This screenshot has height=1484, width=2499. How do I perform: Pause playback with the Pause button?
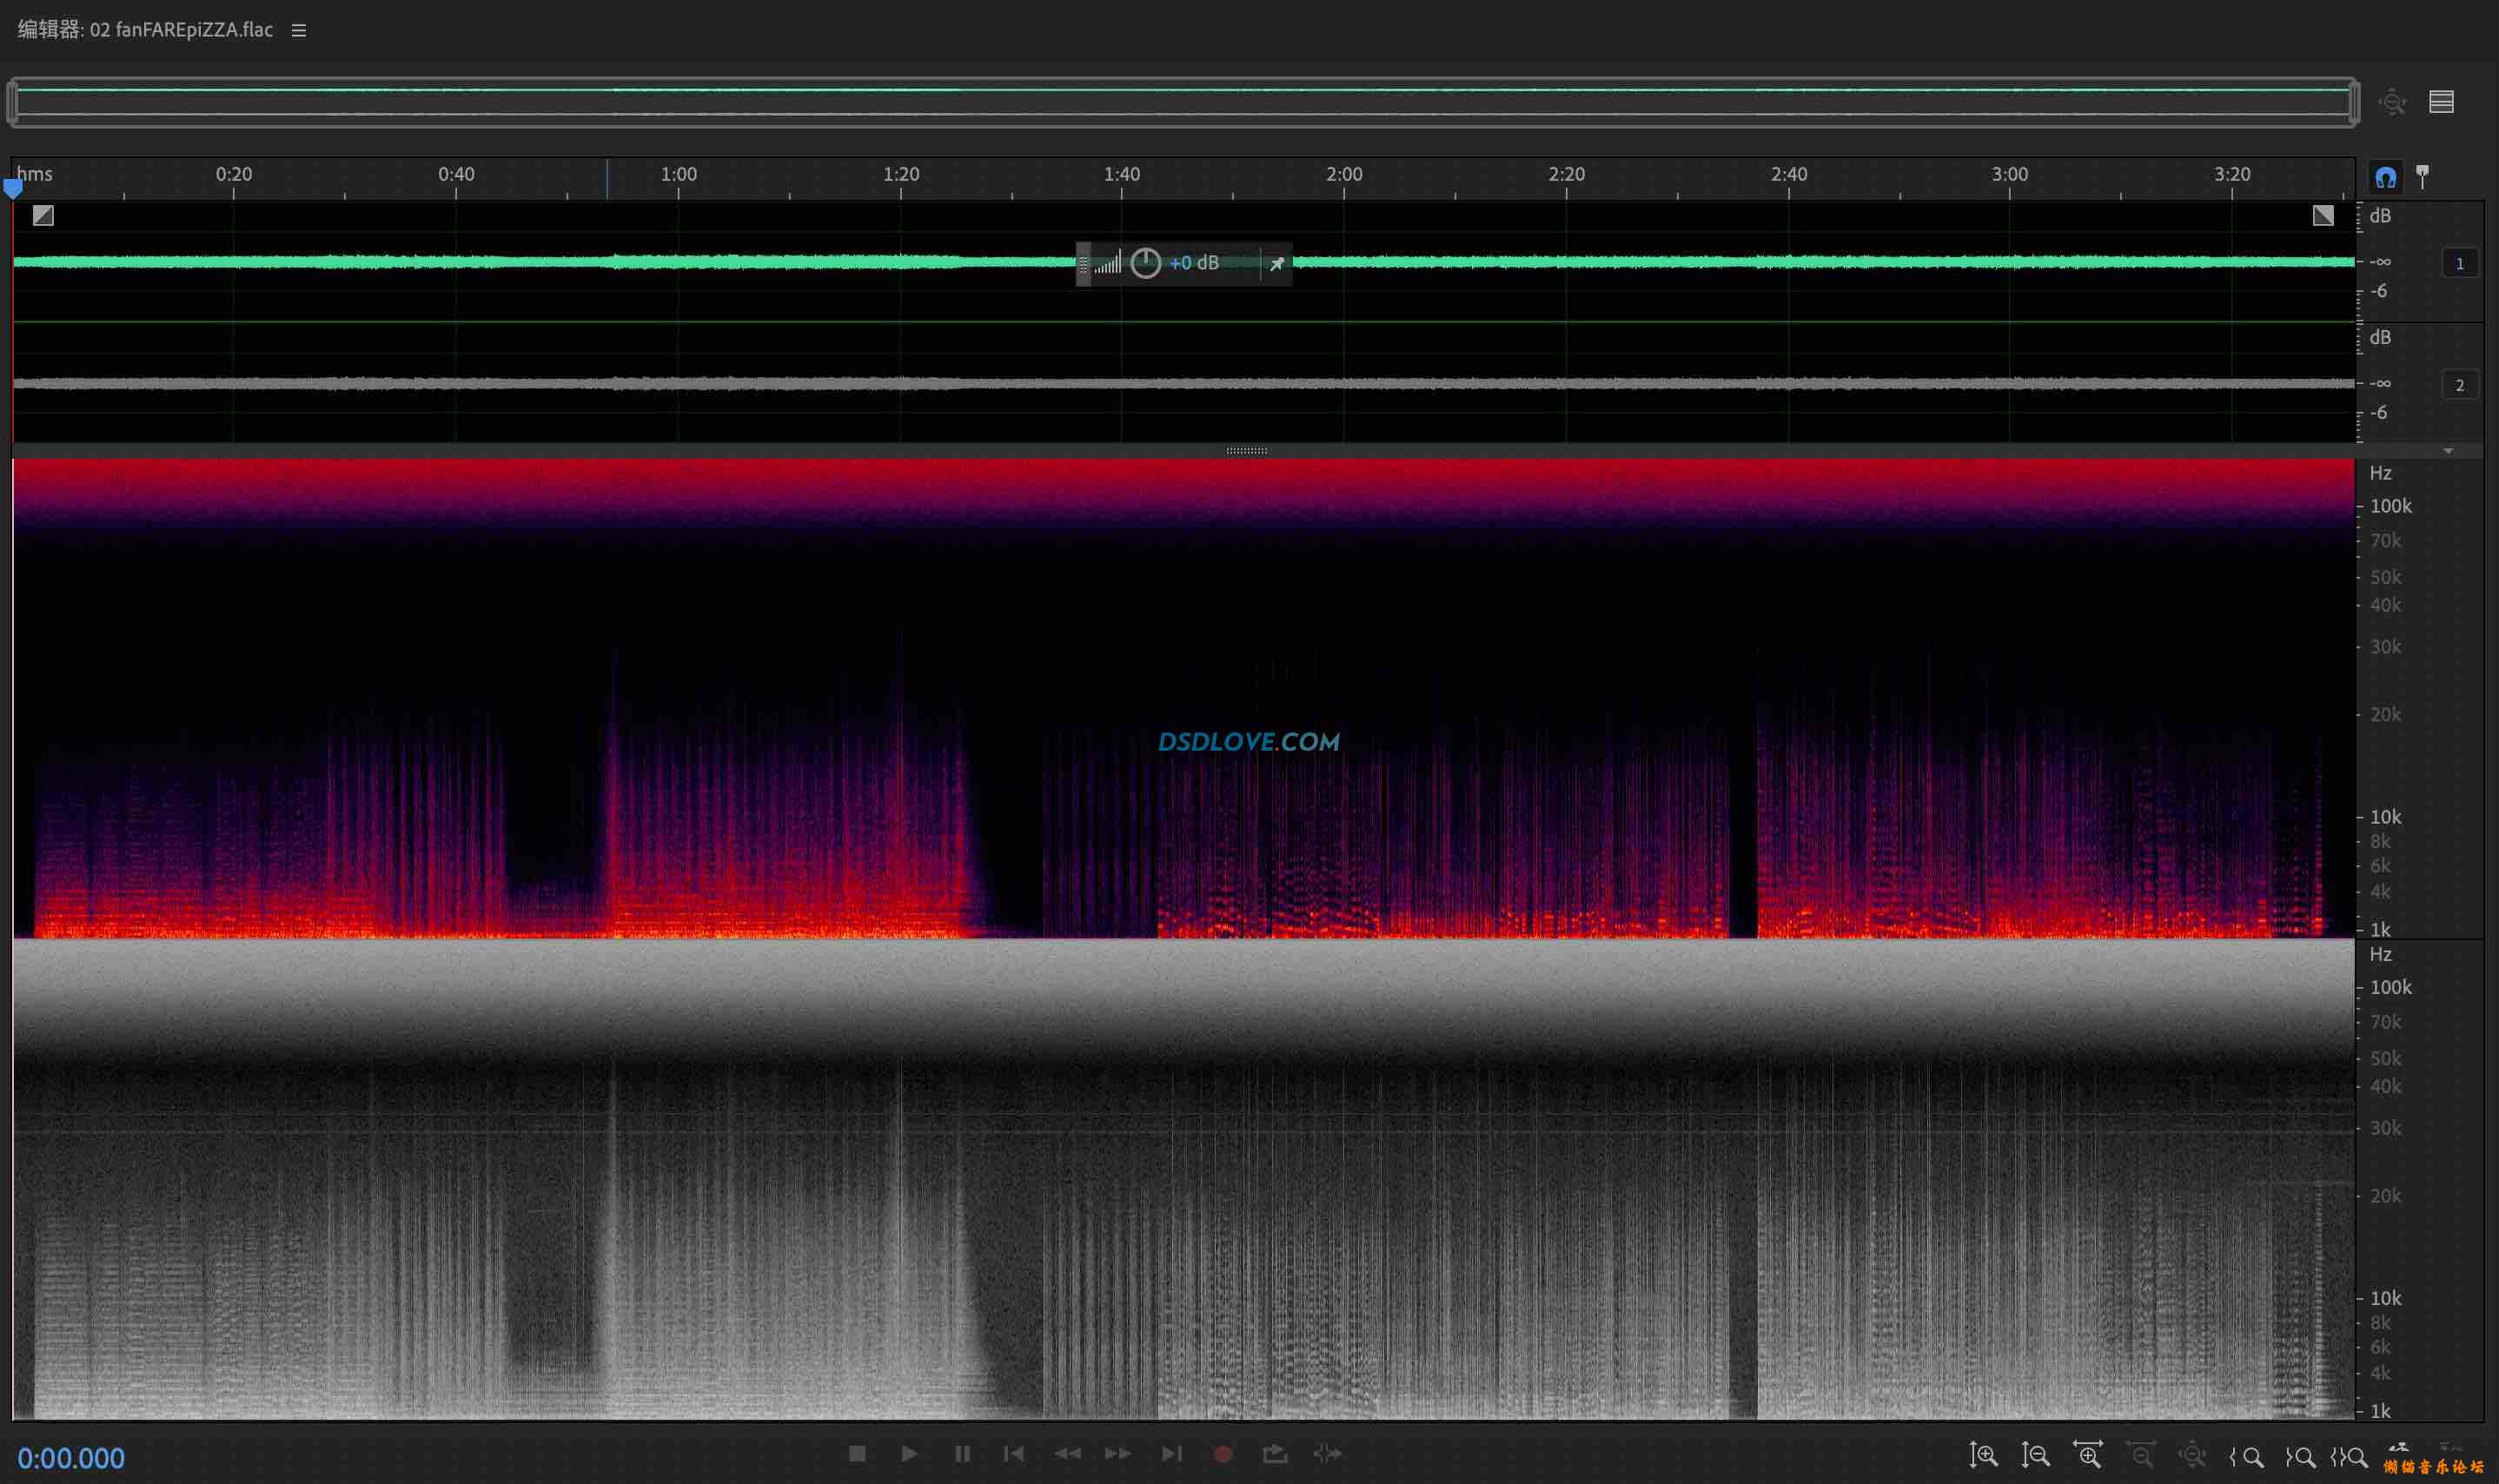coord(962,1454)
